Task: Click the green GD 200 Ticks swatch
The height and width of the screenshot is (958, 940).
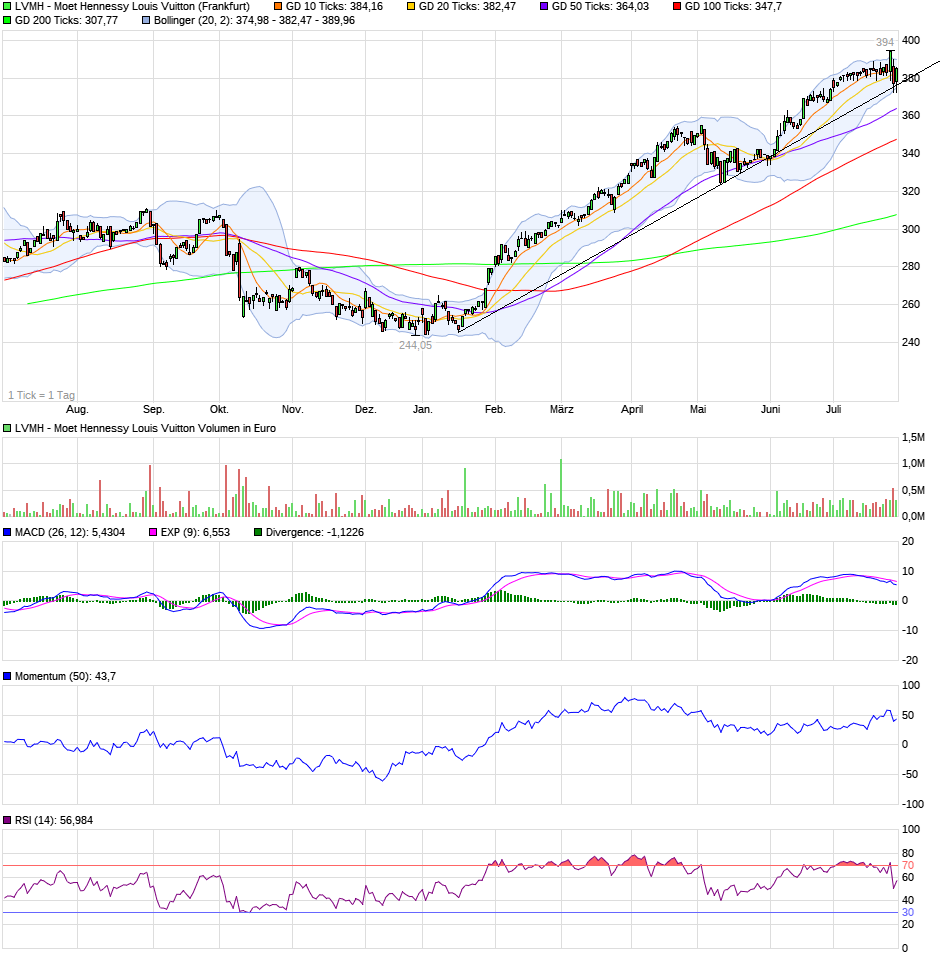Action: (x=7, y=20)
